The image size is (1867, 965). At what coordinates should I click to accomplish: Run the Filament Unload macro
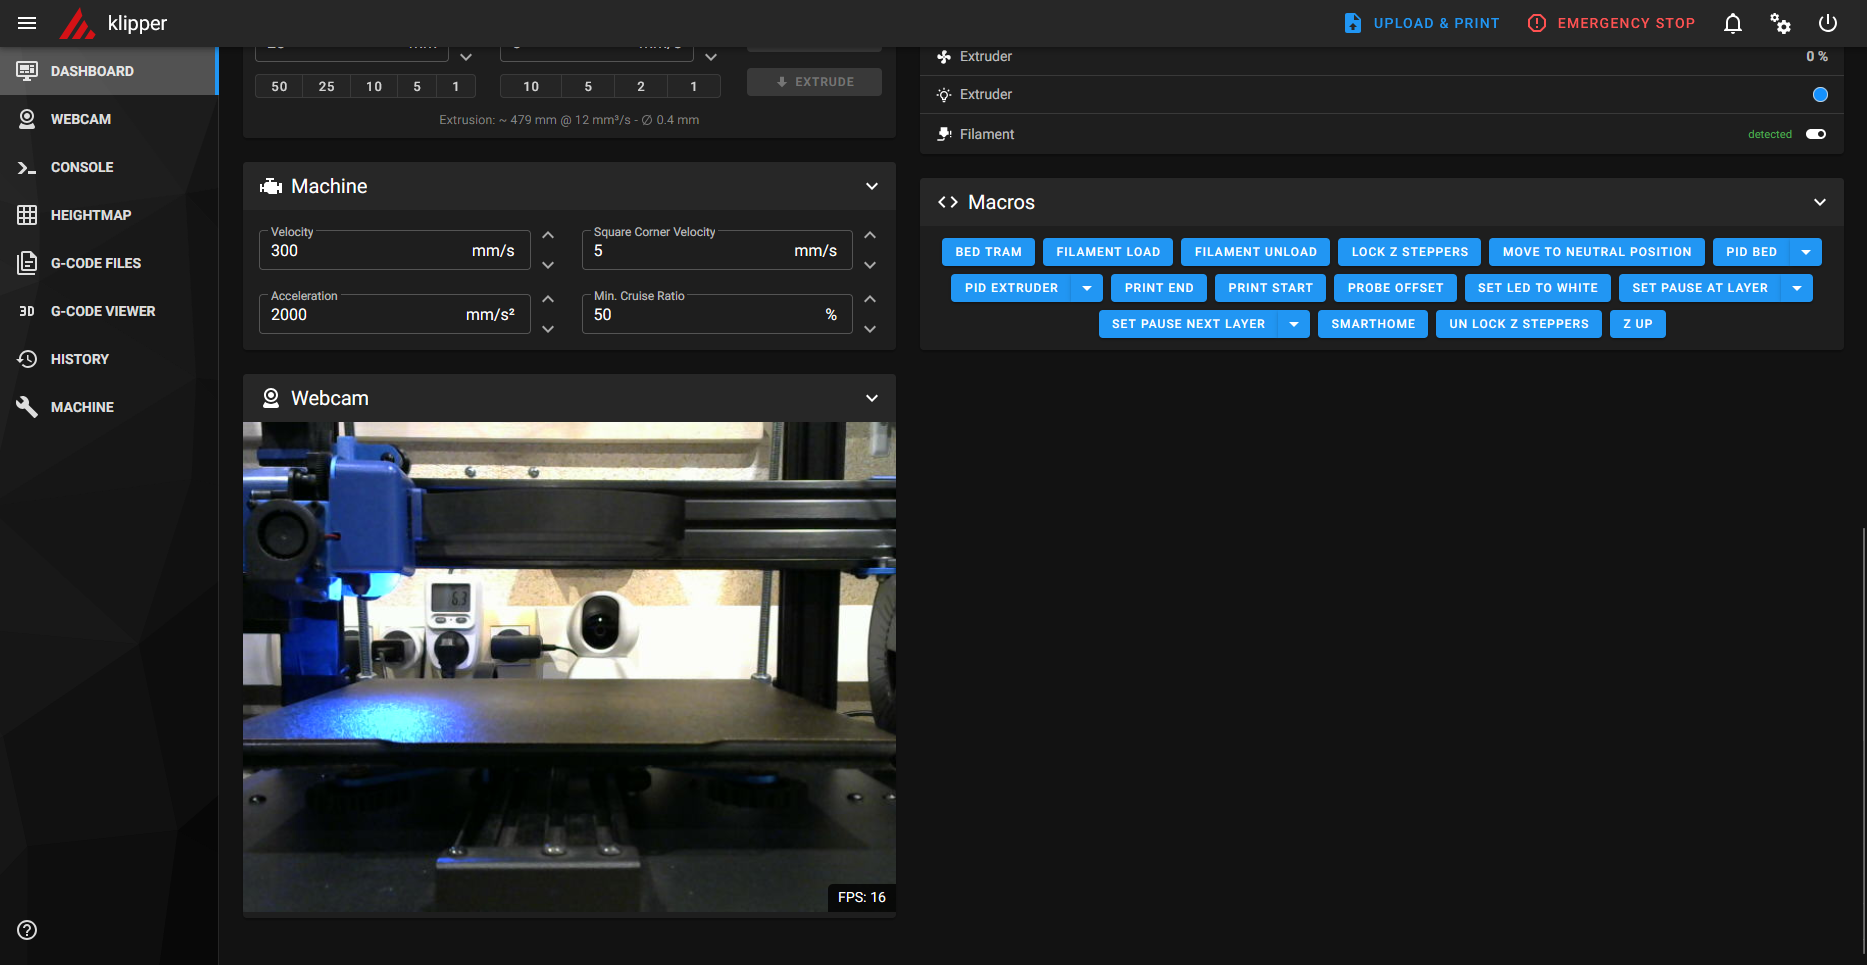tap(1255, 252)
